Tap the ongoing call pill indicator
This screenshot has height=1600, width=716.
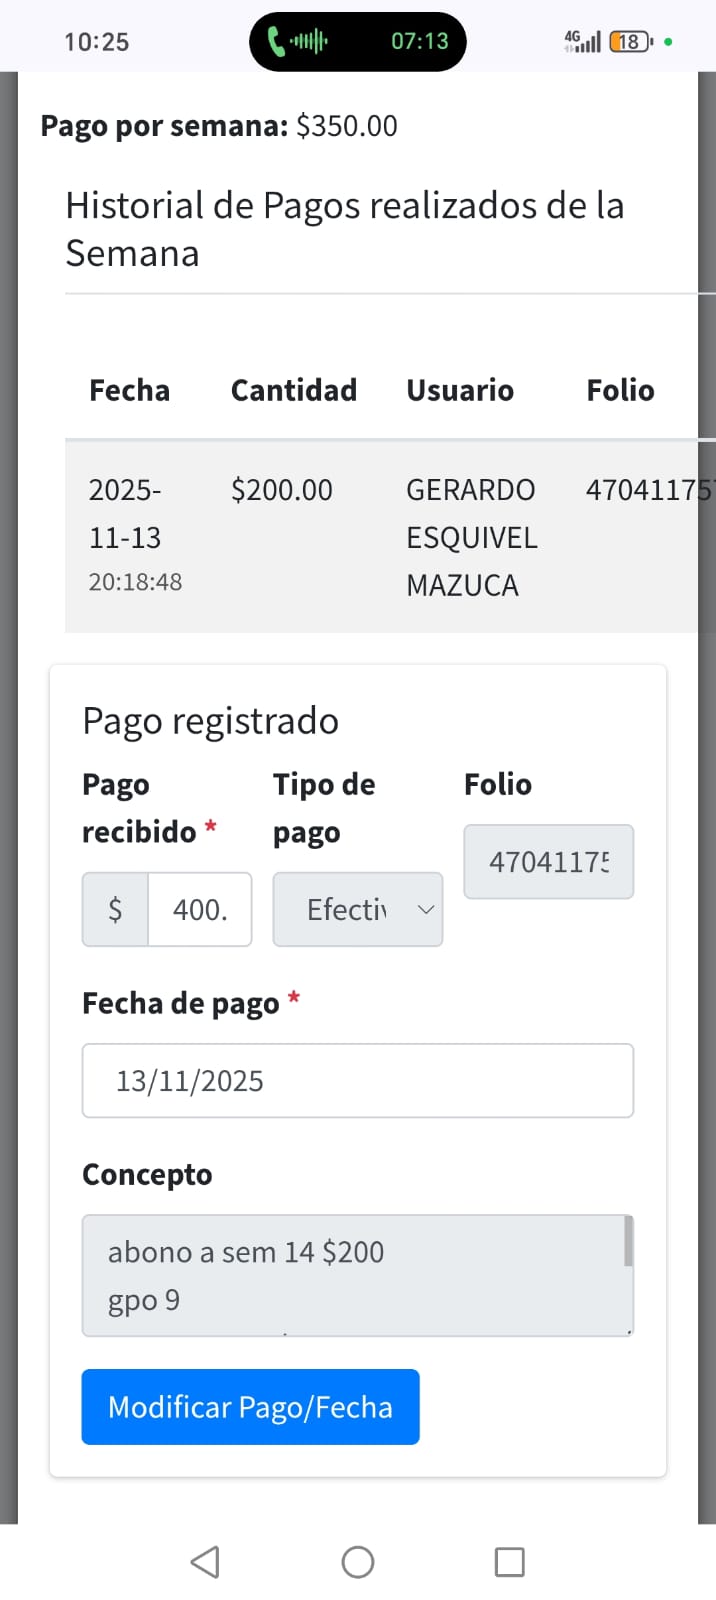click(357, 42)
